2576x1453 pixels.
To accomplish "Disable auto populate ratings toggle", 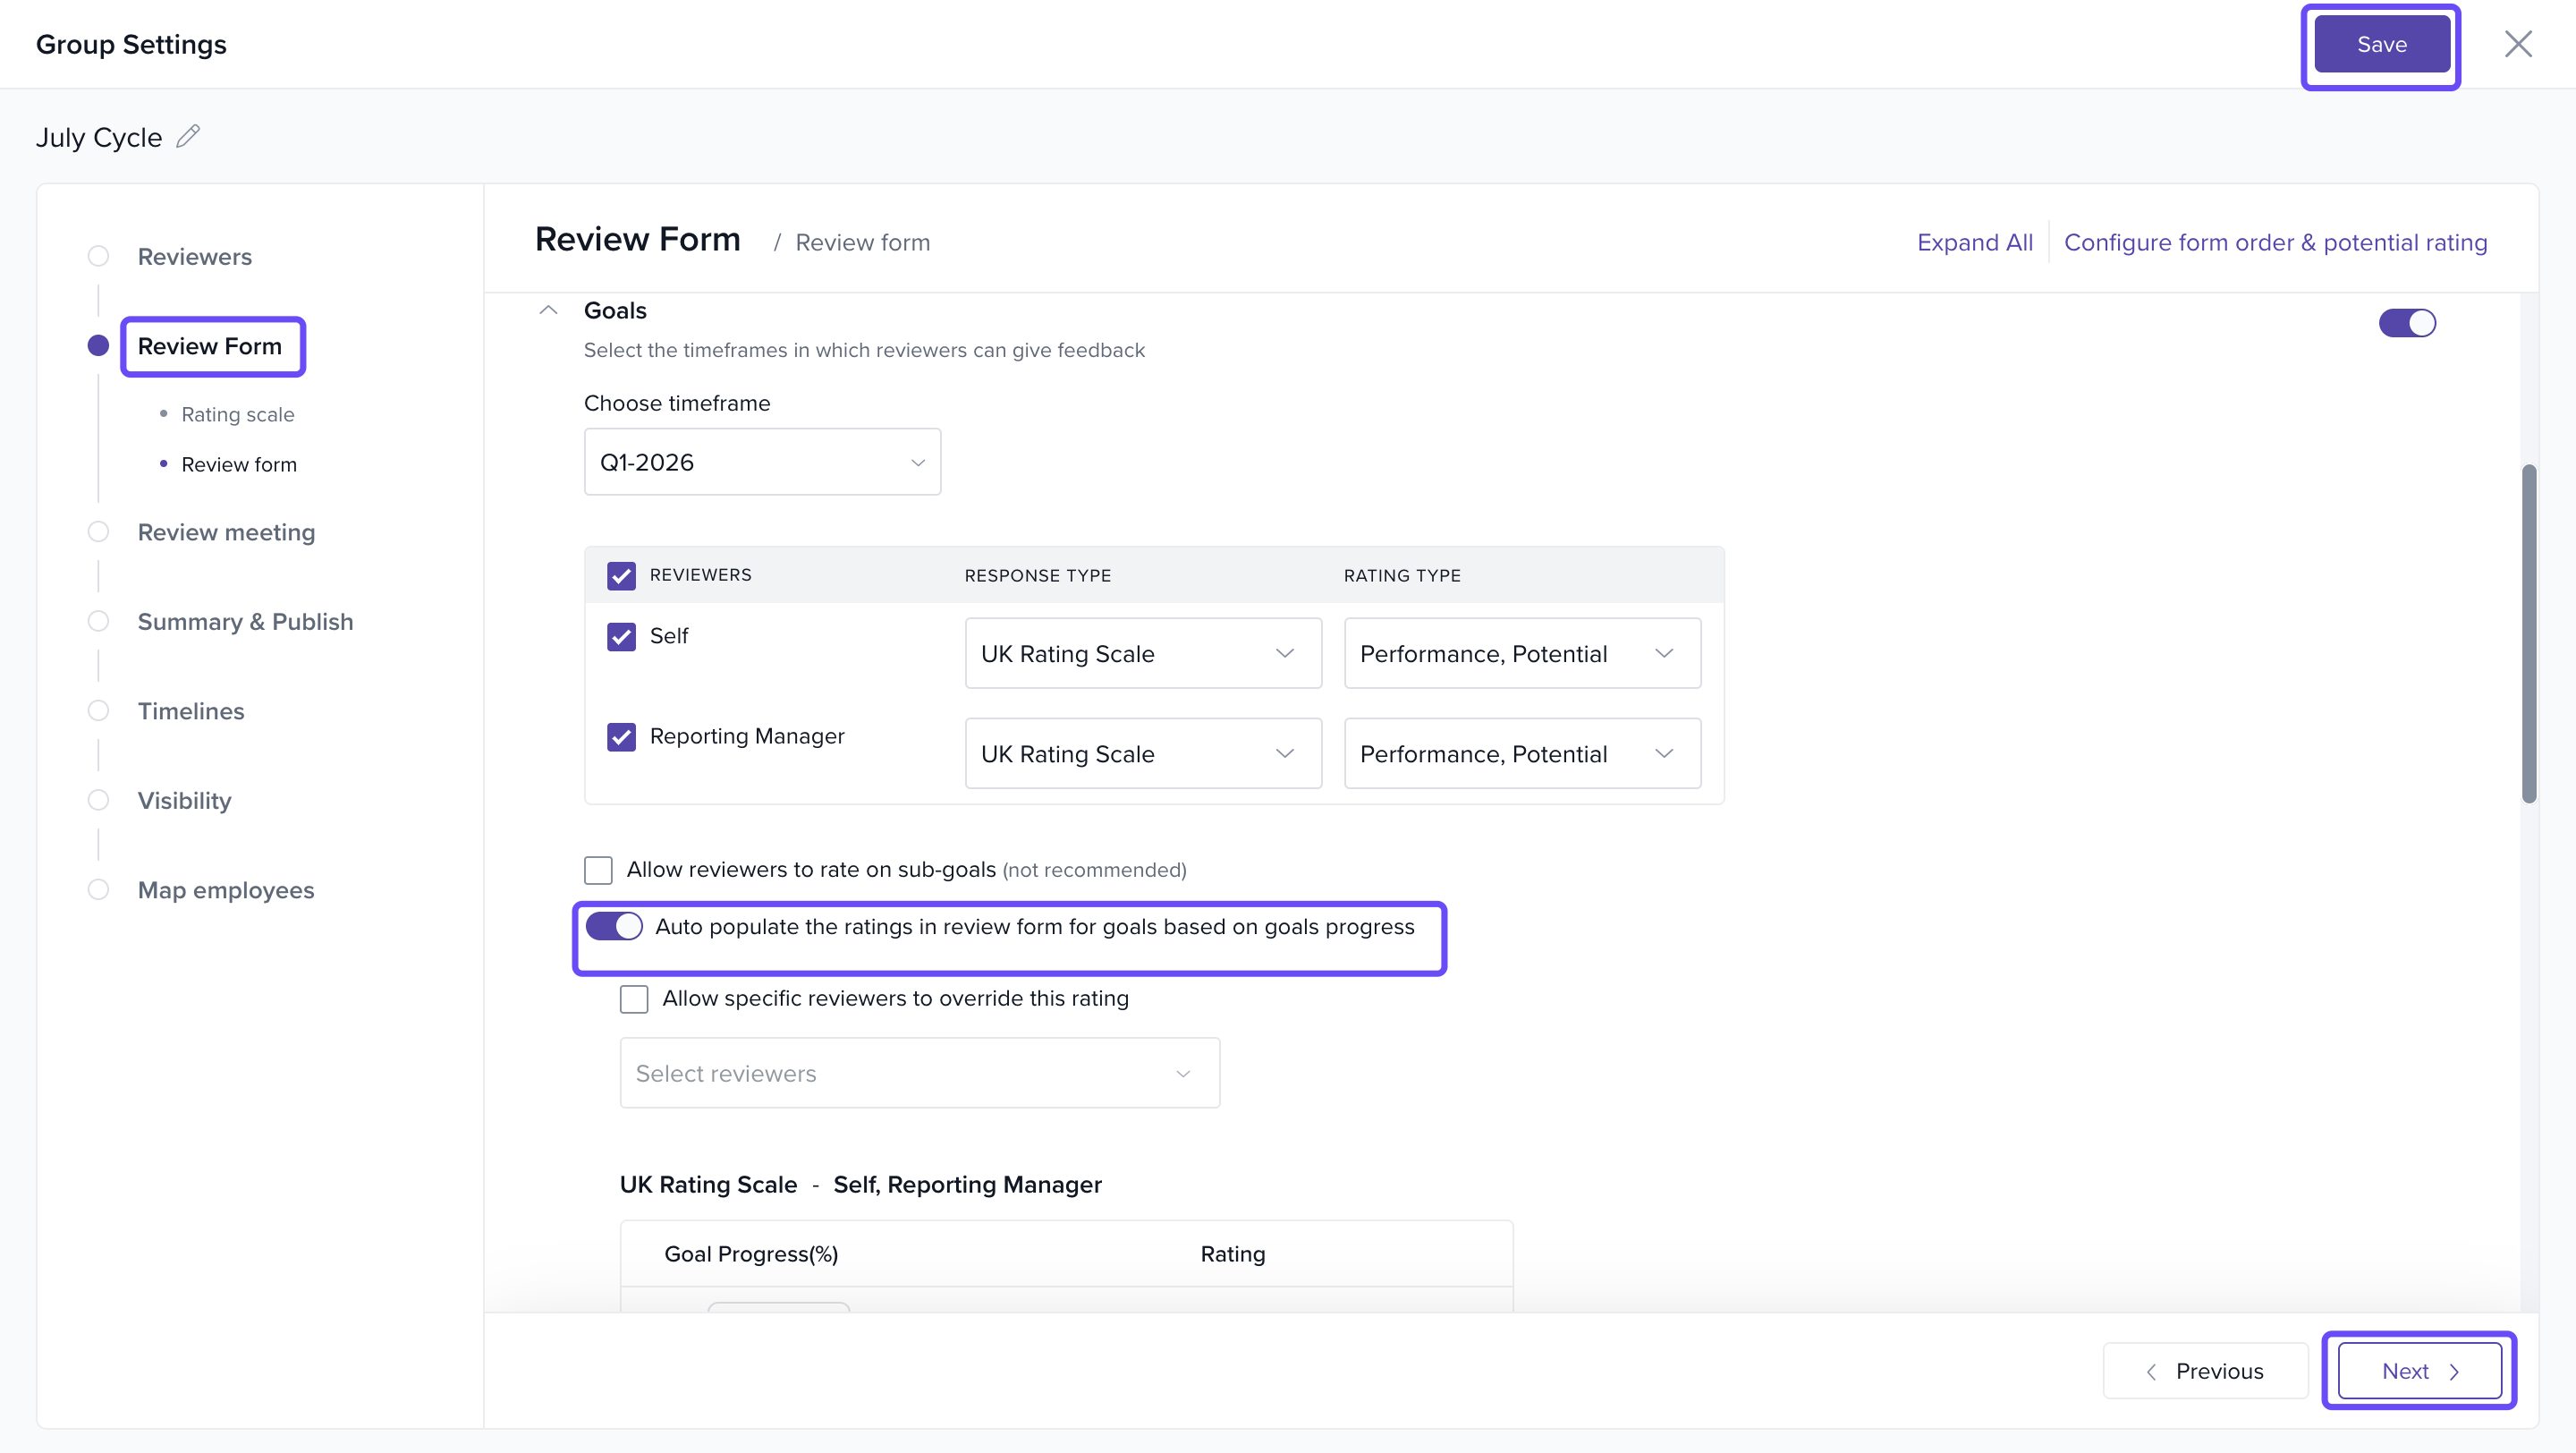I will tap(614, 927).
